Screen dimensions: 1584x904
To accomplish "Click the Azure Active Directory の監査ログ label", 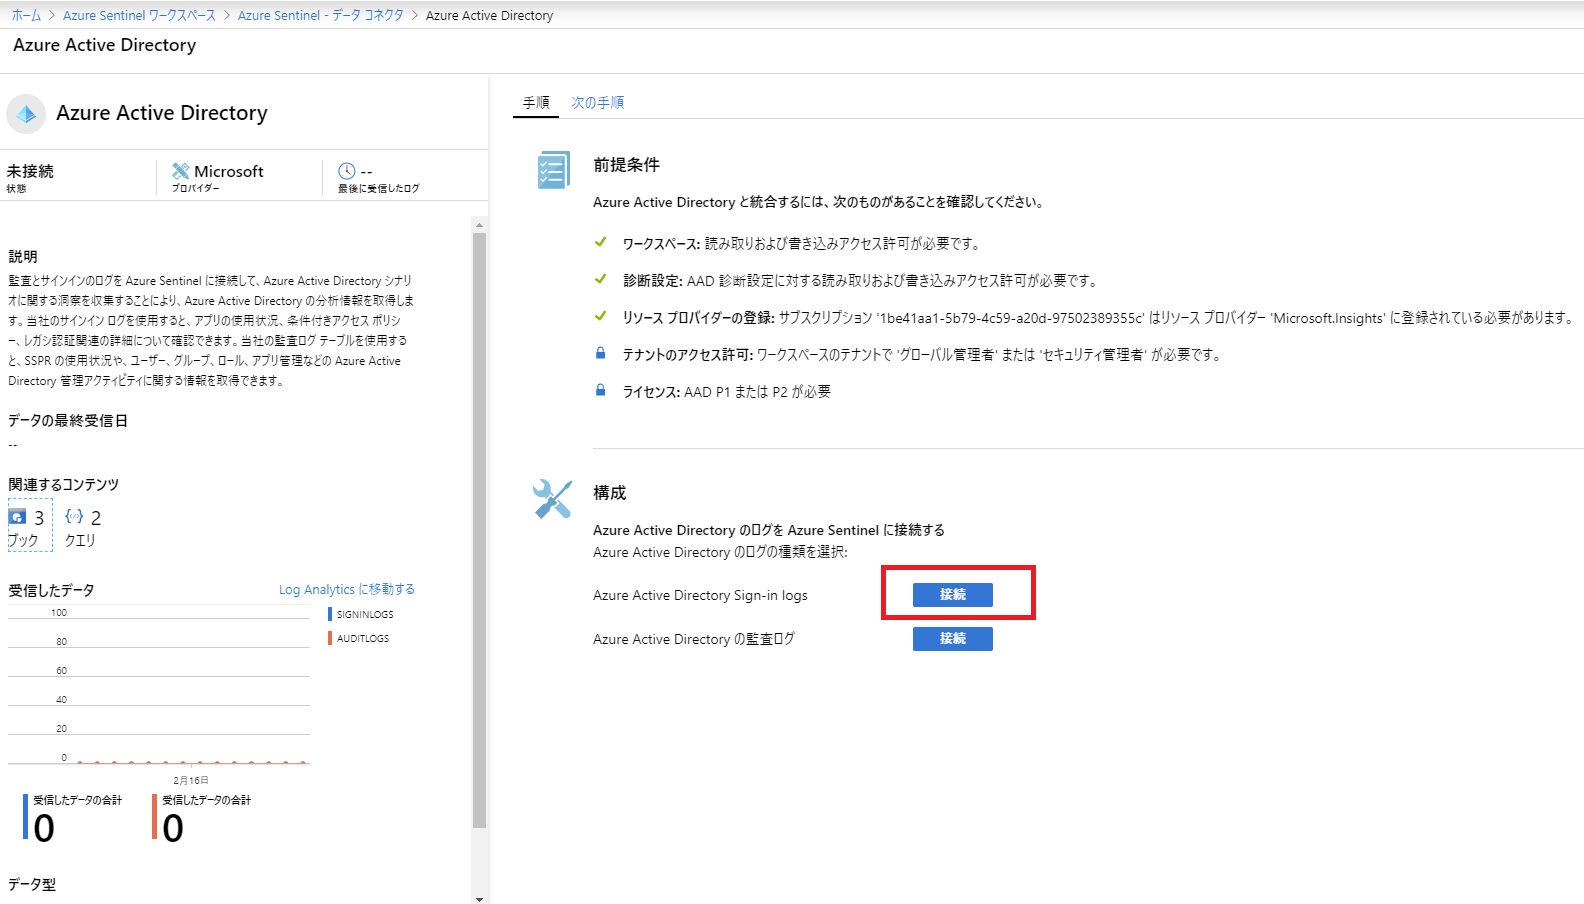I will coord(694,639).
